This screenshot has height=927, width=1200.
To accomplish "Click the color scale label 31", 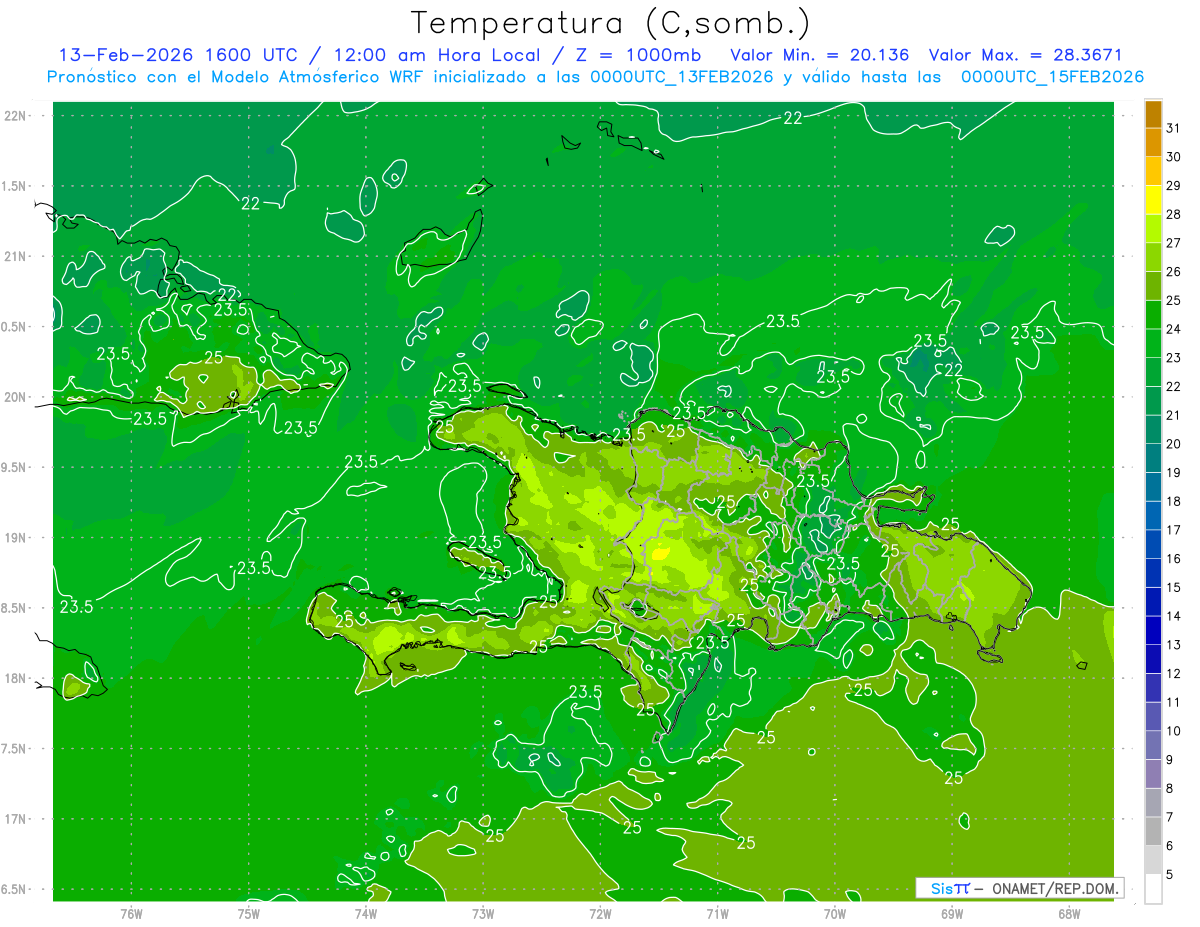I will click(x=1174, y=128).
